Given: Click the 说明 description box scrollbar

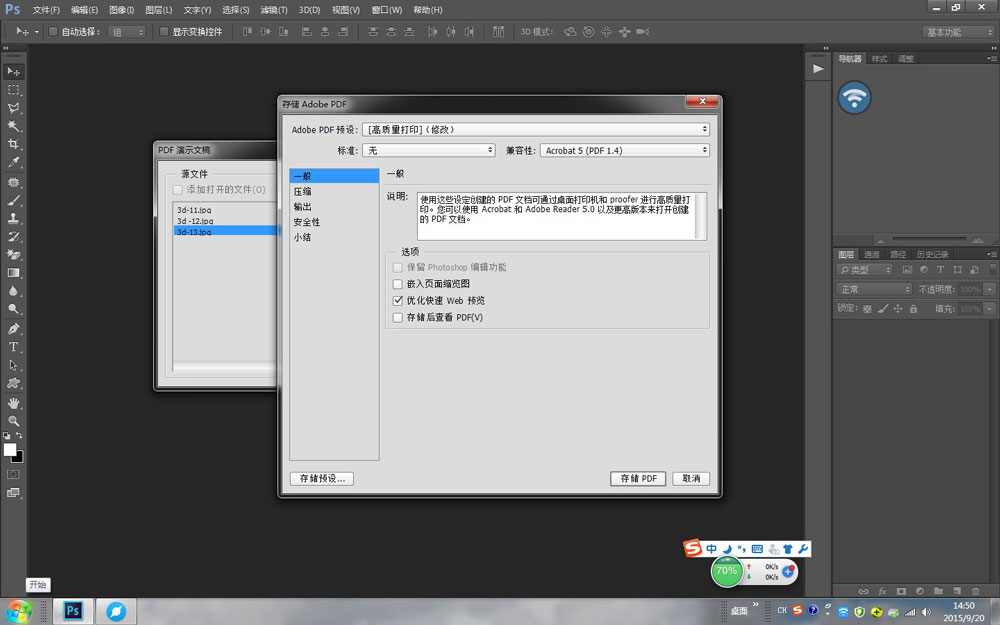Looking at the screenshot, I should point(701,216).
